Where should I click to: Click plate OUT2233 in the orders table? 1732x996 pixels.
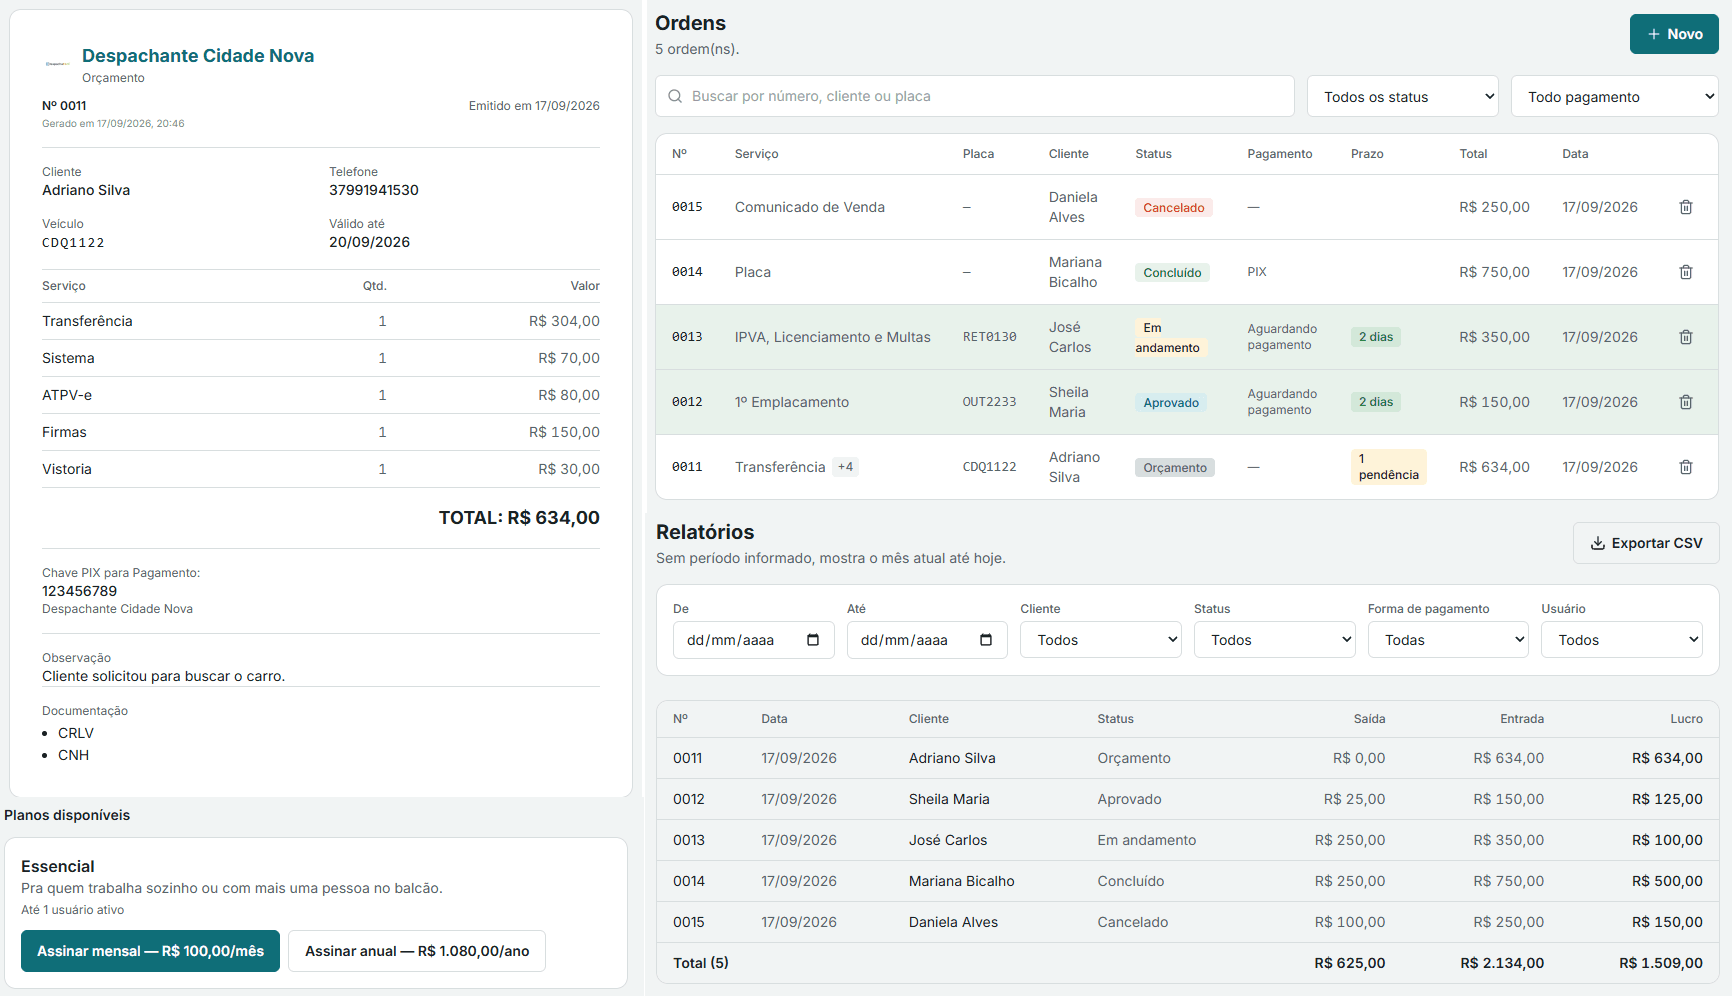[990, 402]
